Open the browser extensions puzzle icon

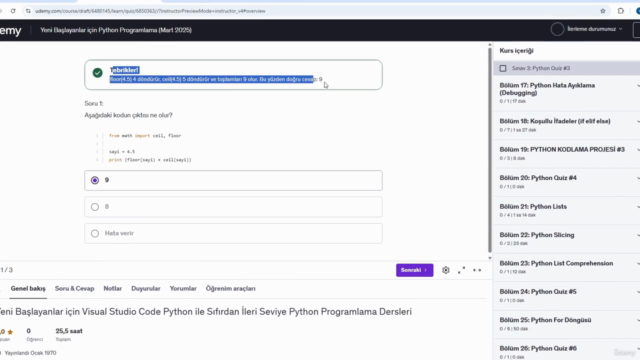(621, 11)
